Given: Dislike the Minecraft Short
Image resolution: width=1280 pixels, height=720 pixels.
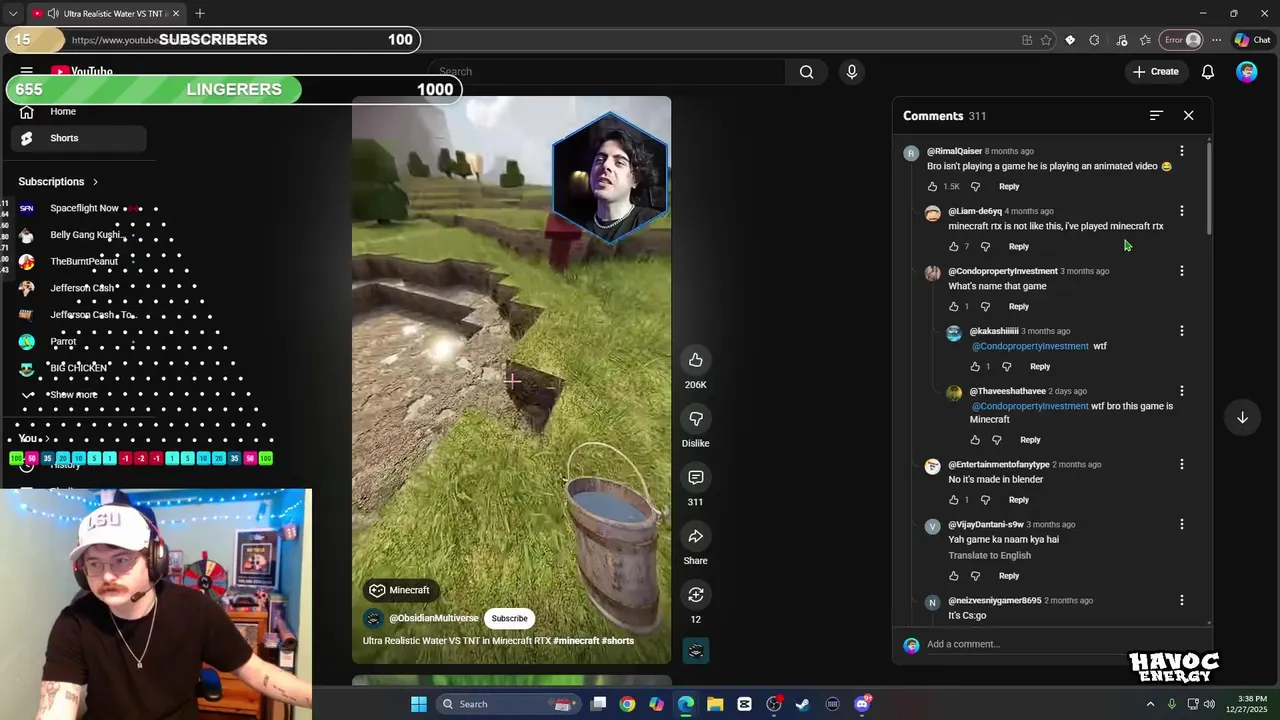Looking at the screenshot, I should 695,418.
